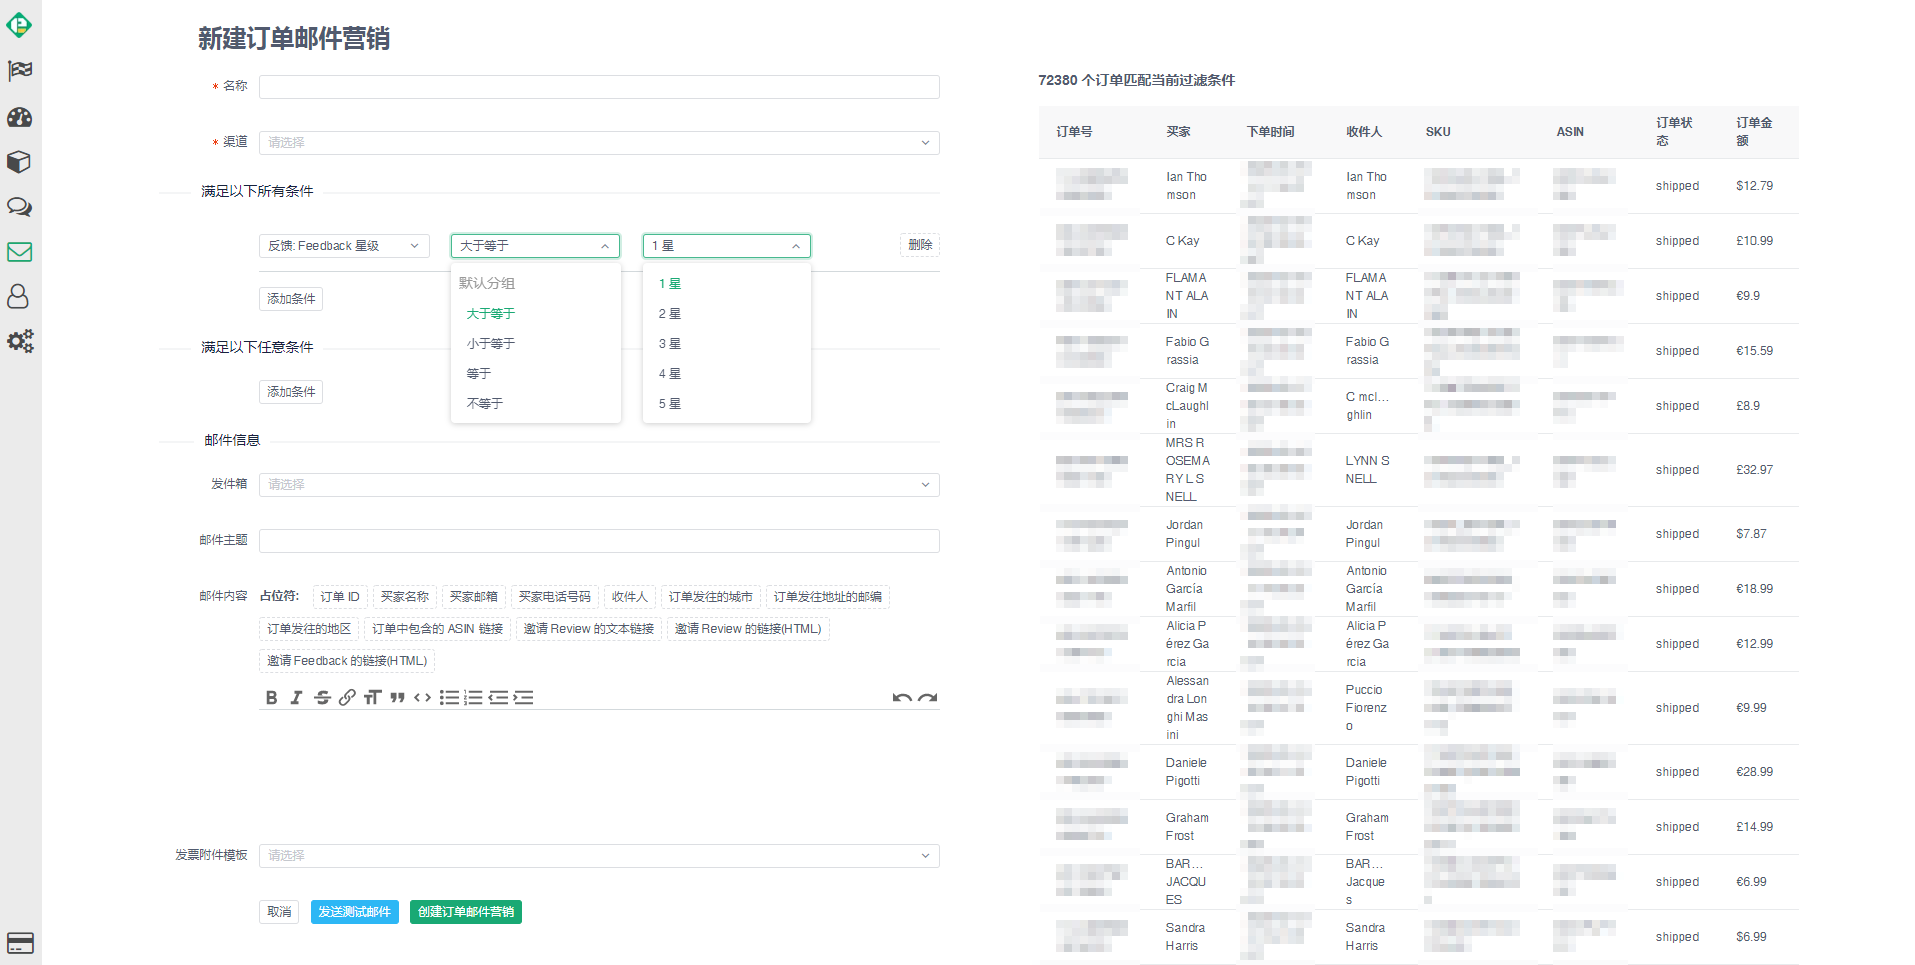Select 等于 in the operator list

click(x=536, y=374)
